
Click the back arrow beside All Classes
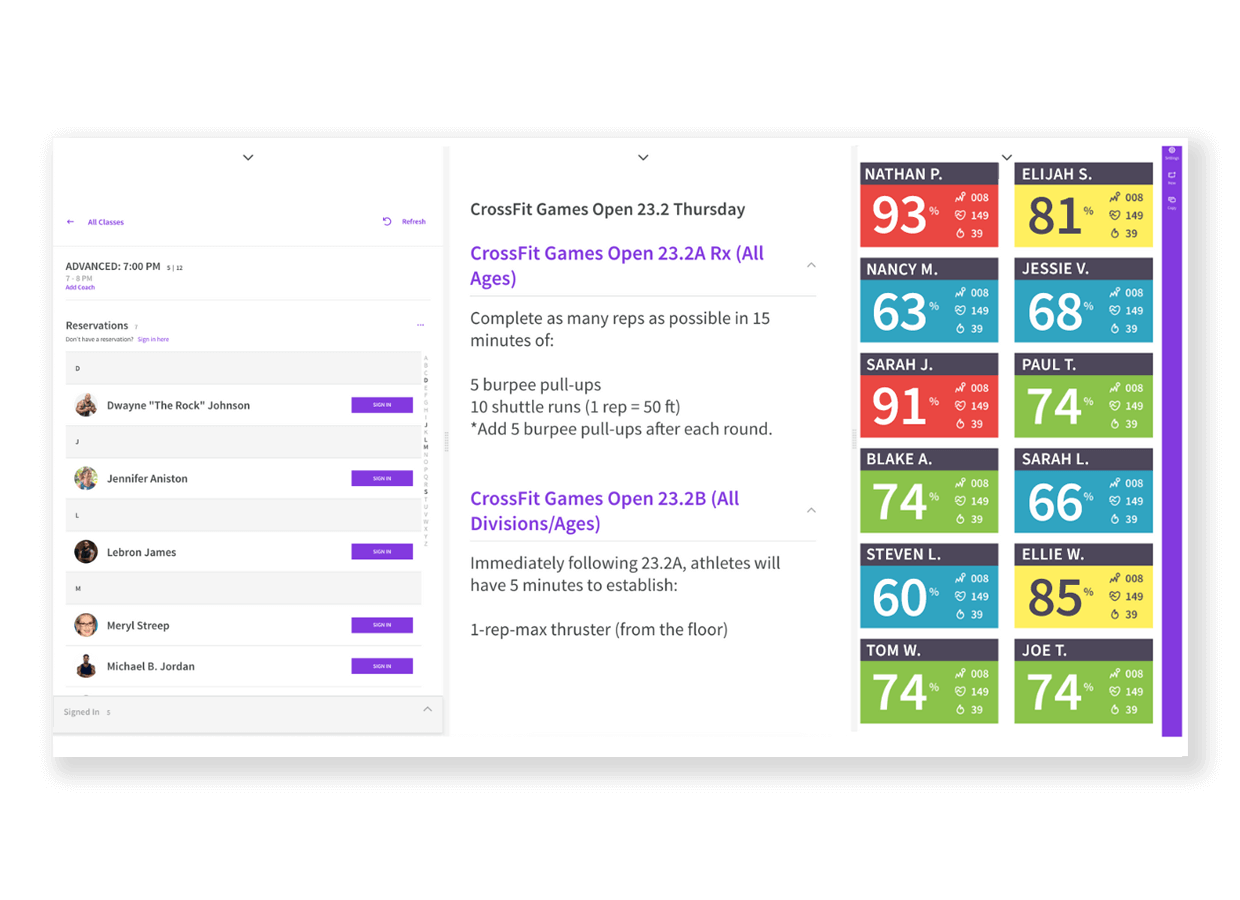pos(70,222)
